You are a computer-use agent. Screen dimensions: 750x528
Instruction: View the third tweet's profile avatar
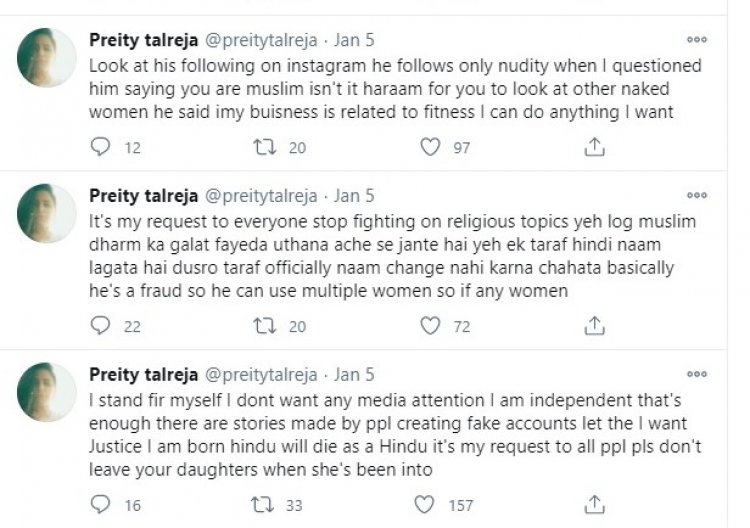[46, 392]
